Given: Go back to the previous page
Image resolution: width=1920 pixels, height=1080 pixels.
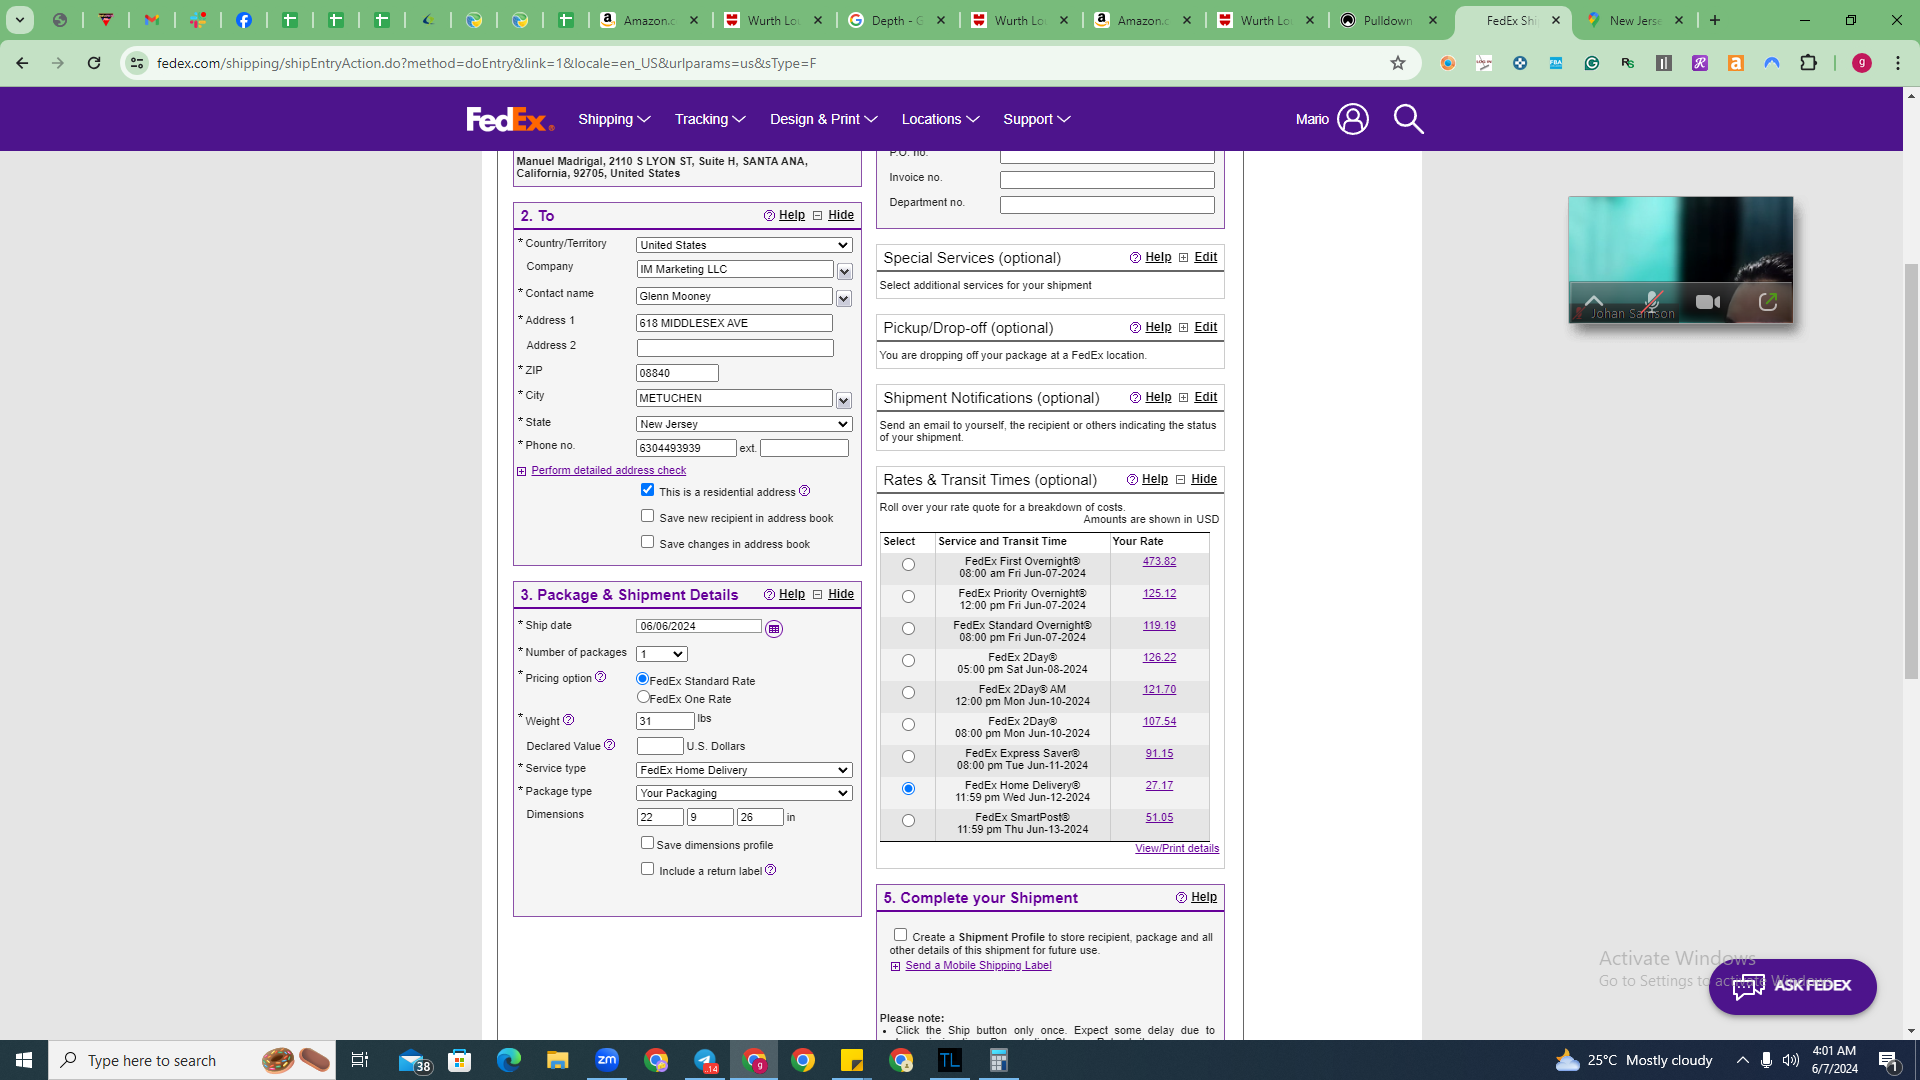Looking at the screenshot, I should (x=22, y=63).
